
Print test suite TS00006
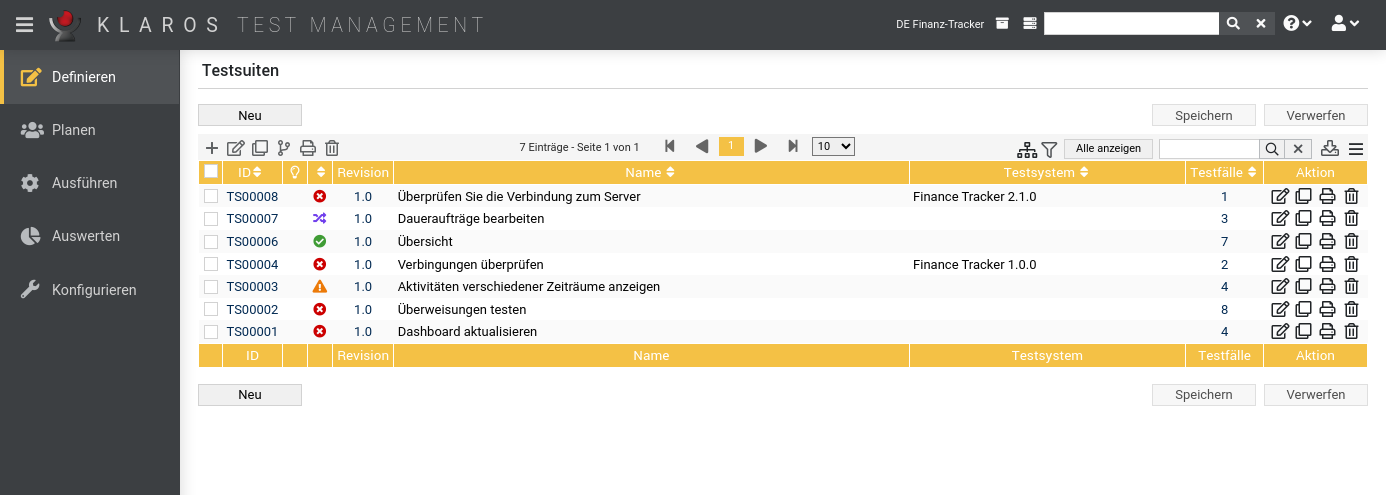click(1327, 242)
